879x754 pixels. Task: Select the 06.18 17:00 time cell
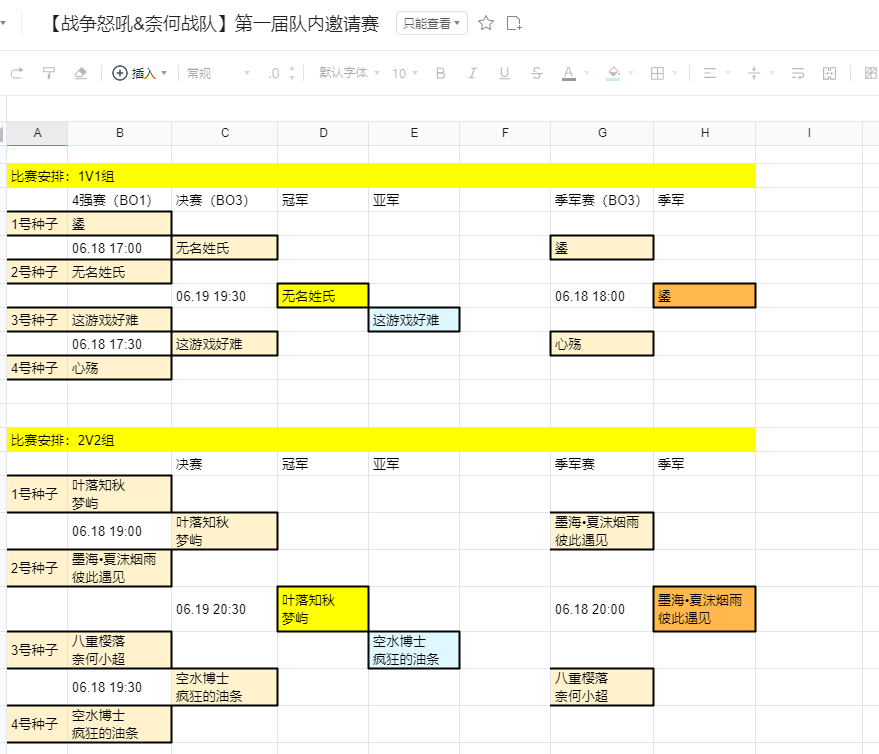click(x=119, y=248)
